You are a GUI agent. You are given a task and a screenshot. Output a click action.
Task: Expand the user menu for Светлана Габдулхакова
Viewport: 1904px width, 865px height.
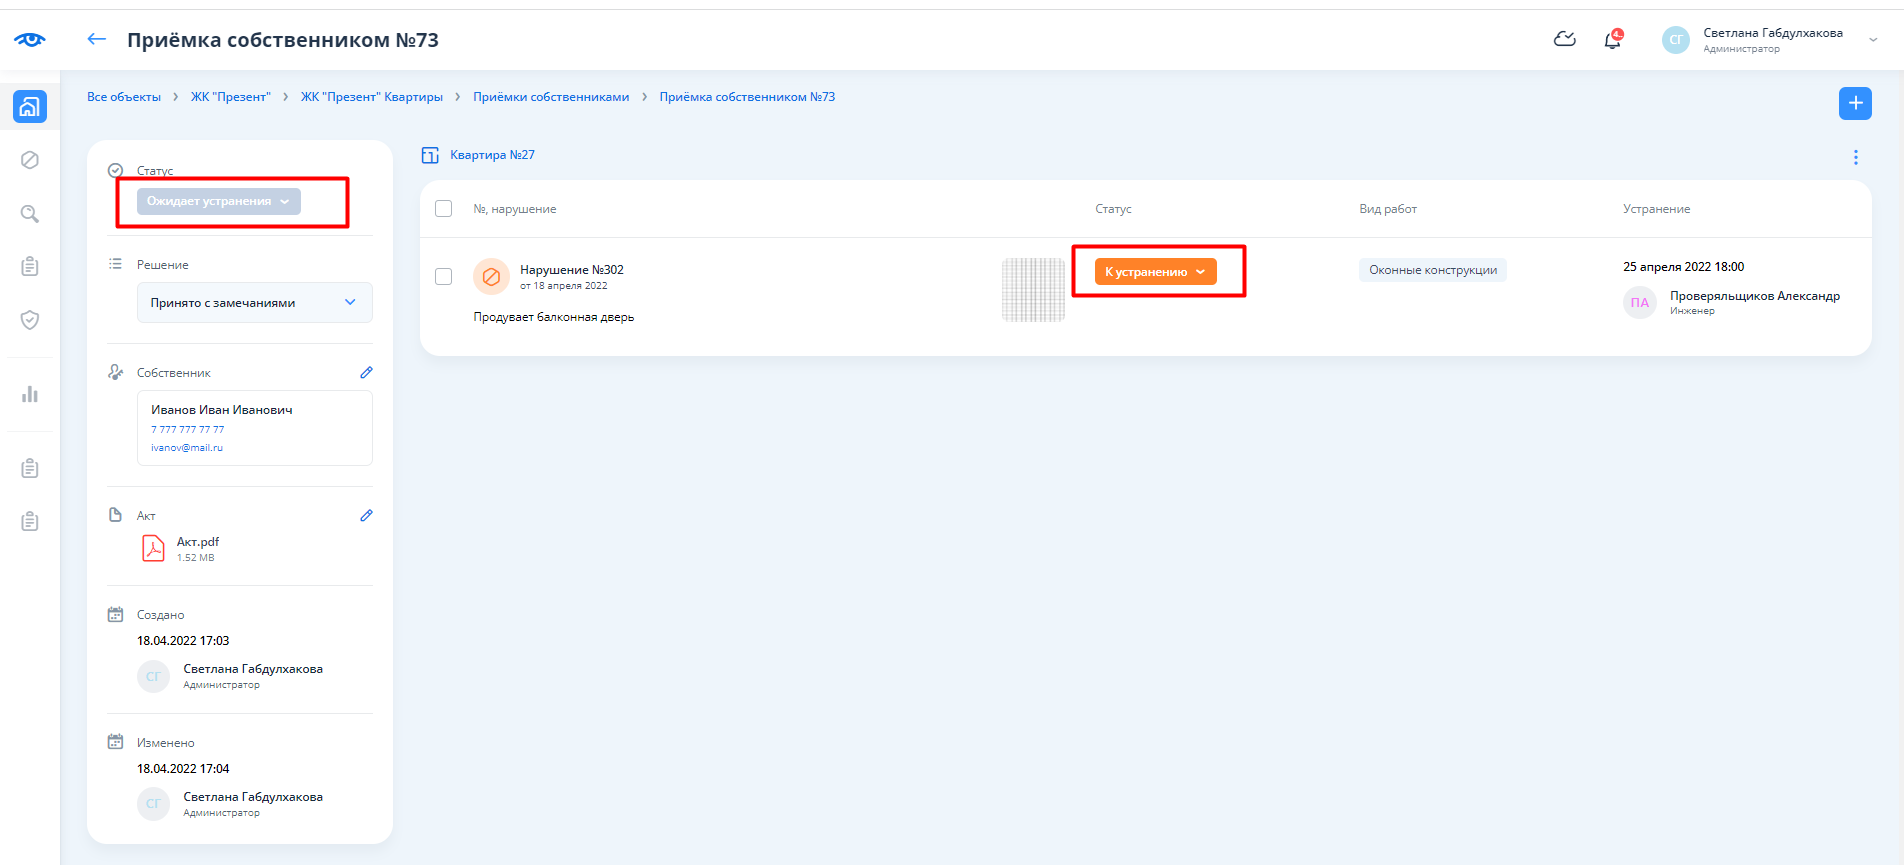tap(1873, 40)
